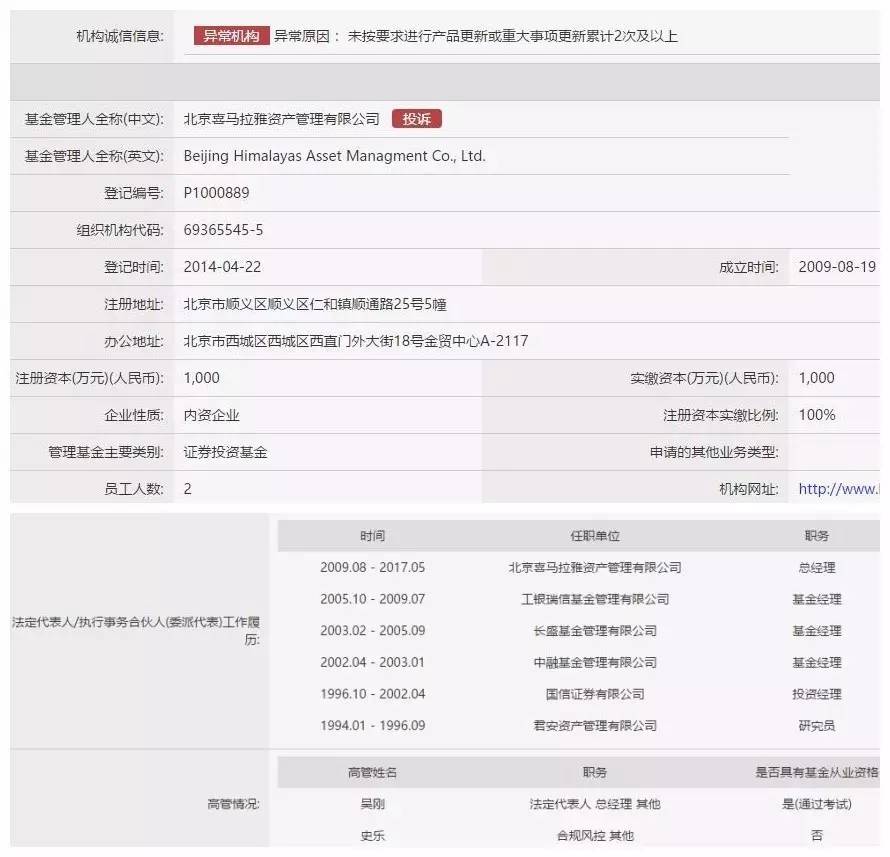Click the 职务 header in executives table
Image resolution: width=890 pixels, height=857 pixels.
coord(595,772)
